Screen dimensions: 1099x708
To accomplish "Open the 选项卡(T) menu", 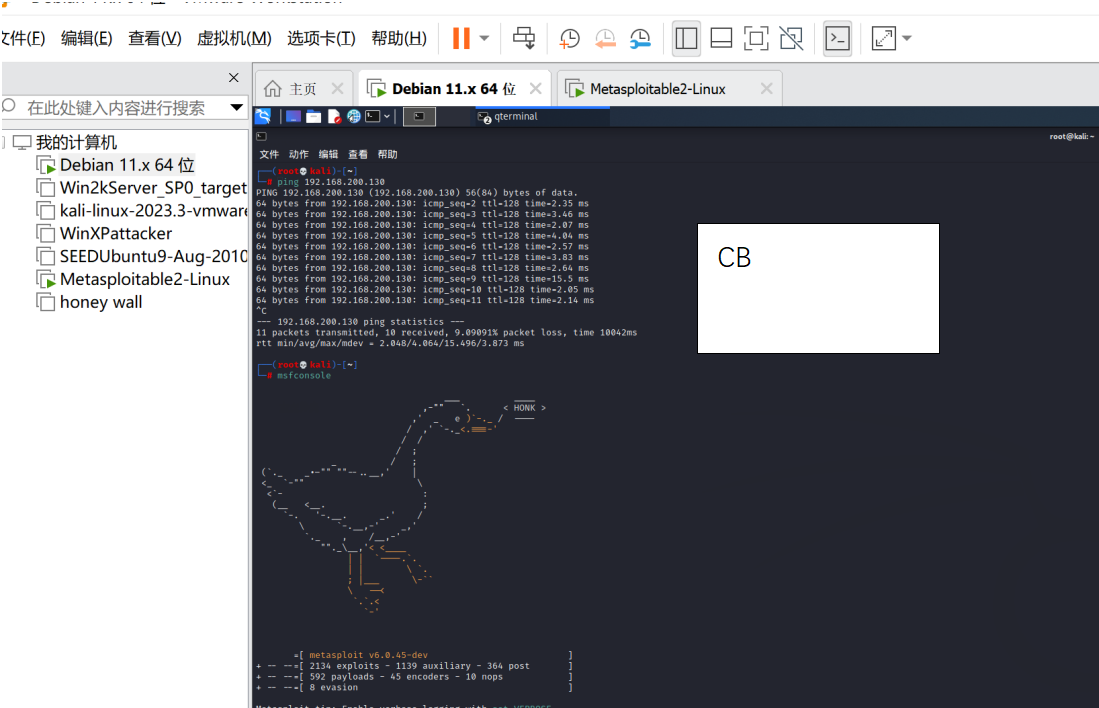I will pyautogui.click(x=321, y=38).
